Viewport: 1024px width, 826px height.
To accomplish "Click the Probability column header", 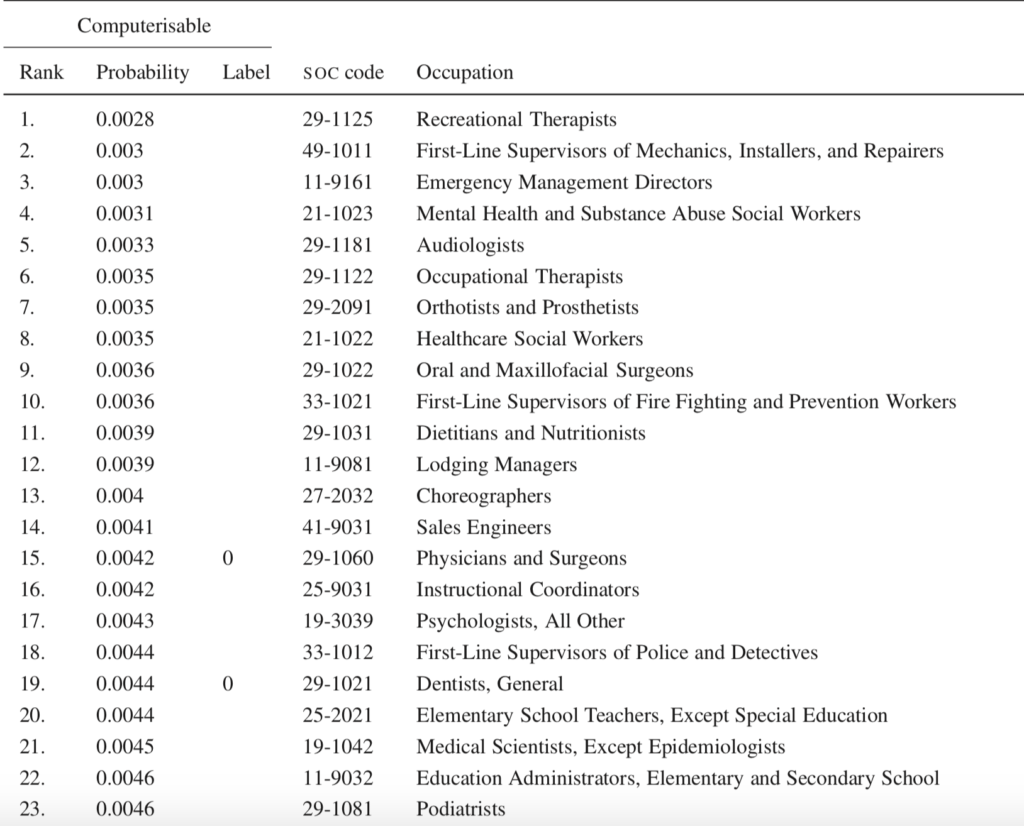I will tap(142, 72).
